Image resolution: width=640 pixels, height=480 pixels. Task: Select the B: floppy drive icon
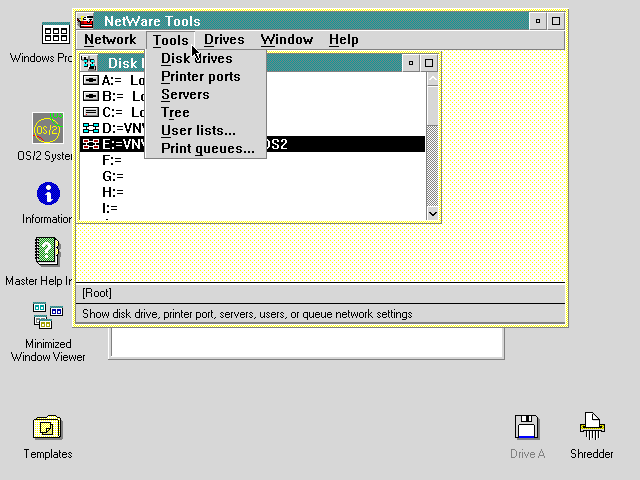pyautogui.click(x=91, y=96)
